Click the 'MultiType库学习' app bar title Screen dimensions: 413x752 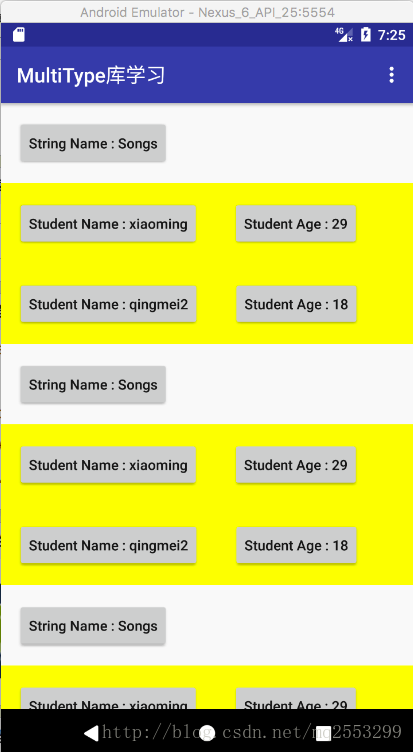(91, 76)
